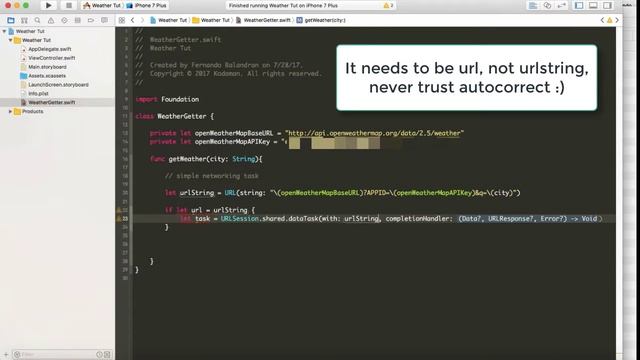Click 'class WeatherGetter {' line

(x=175, y=116)
